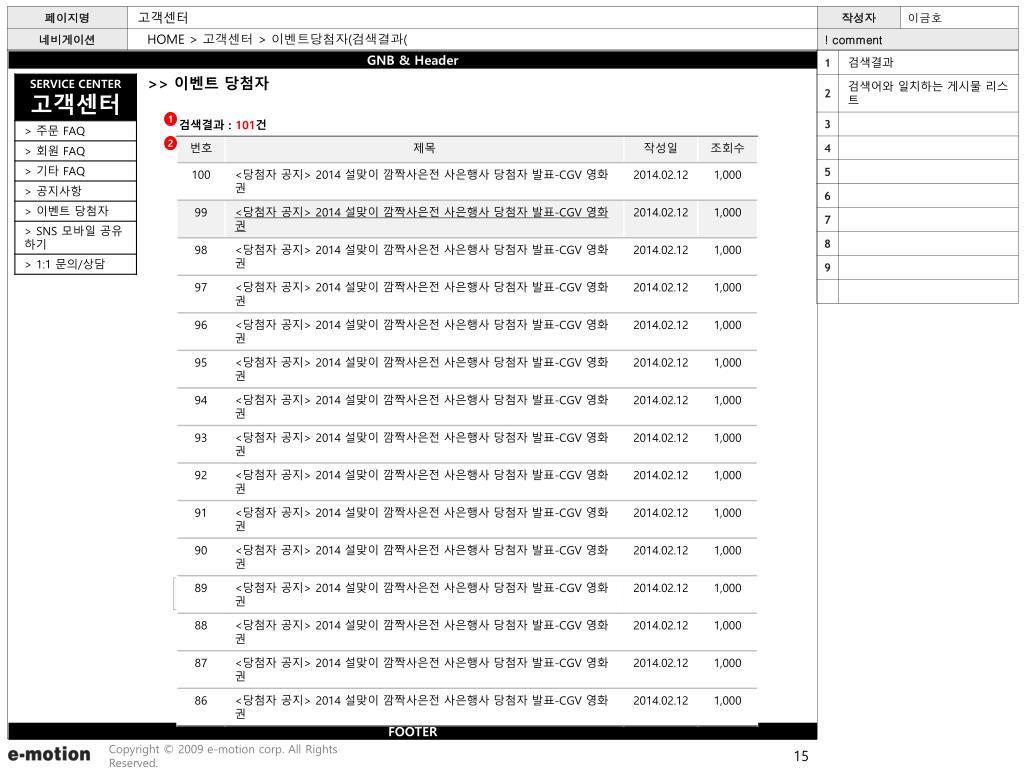Click the 제목 column header
The image size is (1024, 768).
(424, 148)
